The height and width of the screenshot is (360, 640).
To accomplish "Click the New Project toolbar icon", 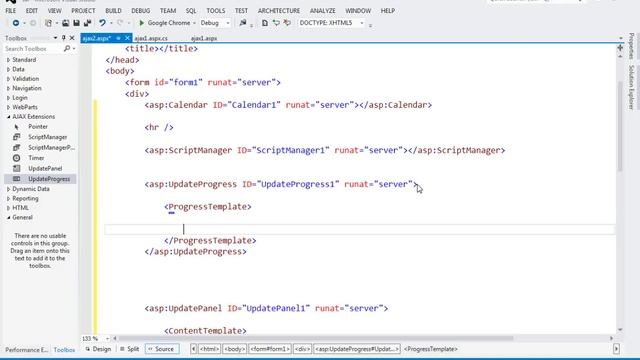I will pos(49,23).
